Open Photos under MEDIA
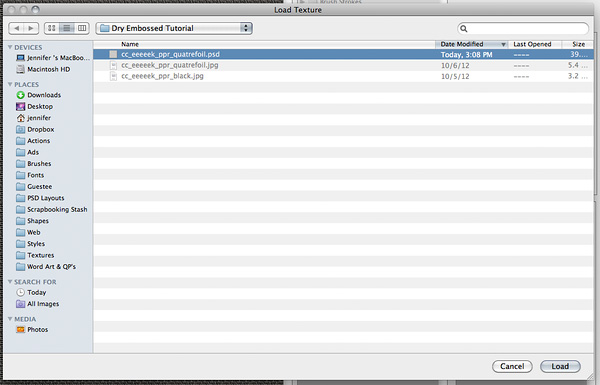The image size is (600, 385). [32, 330]
